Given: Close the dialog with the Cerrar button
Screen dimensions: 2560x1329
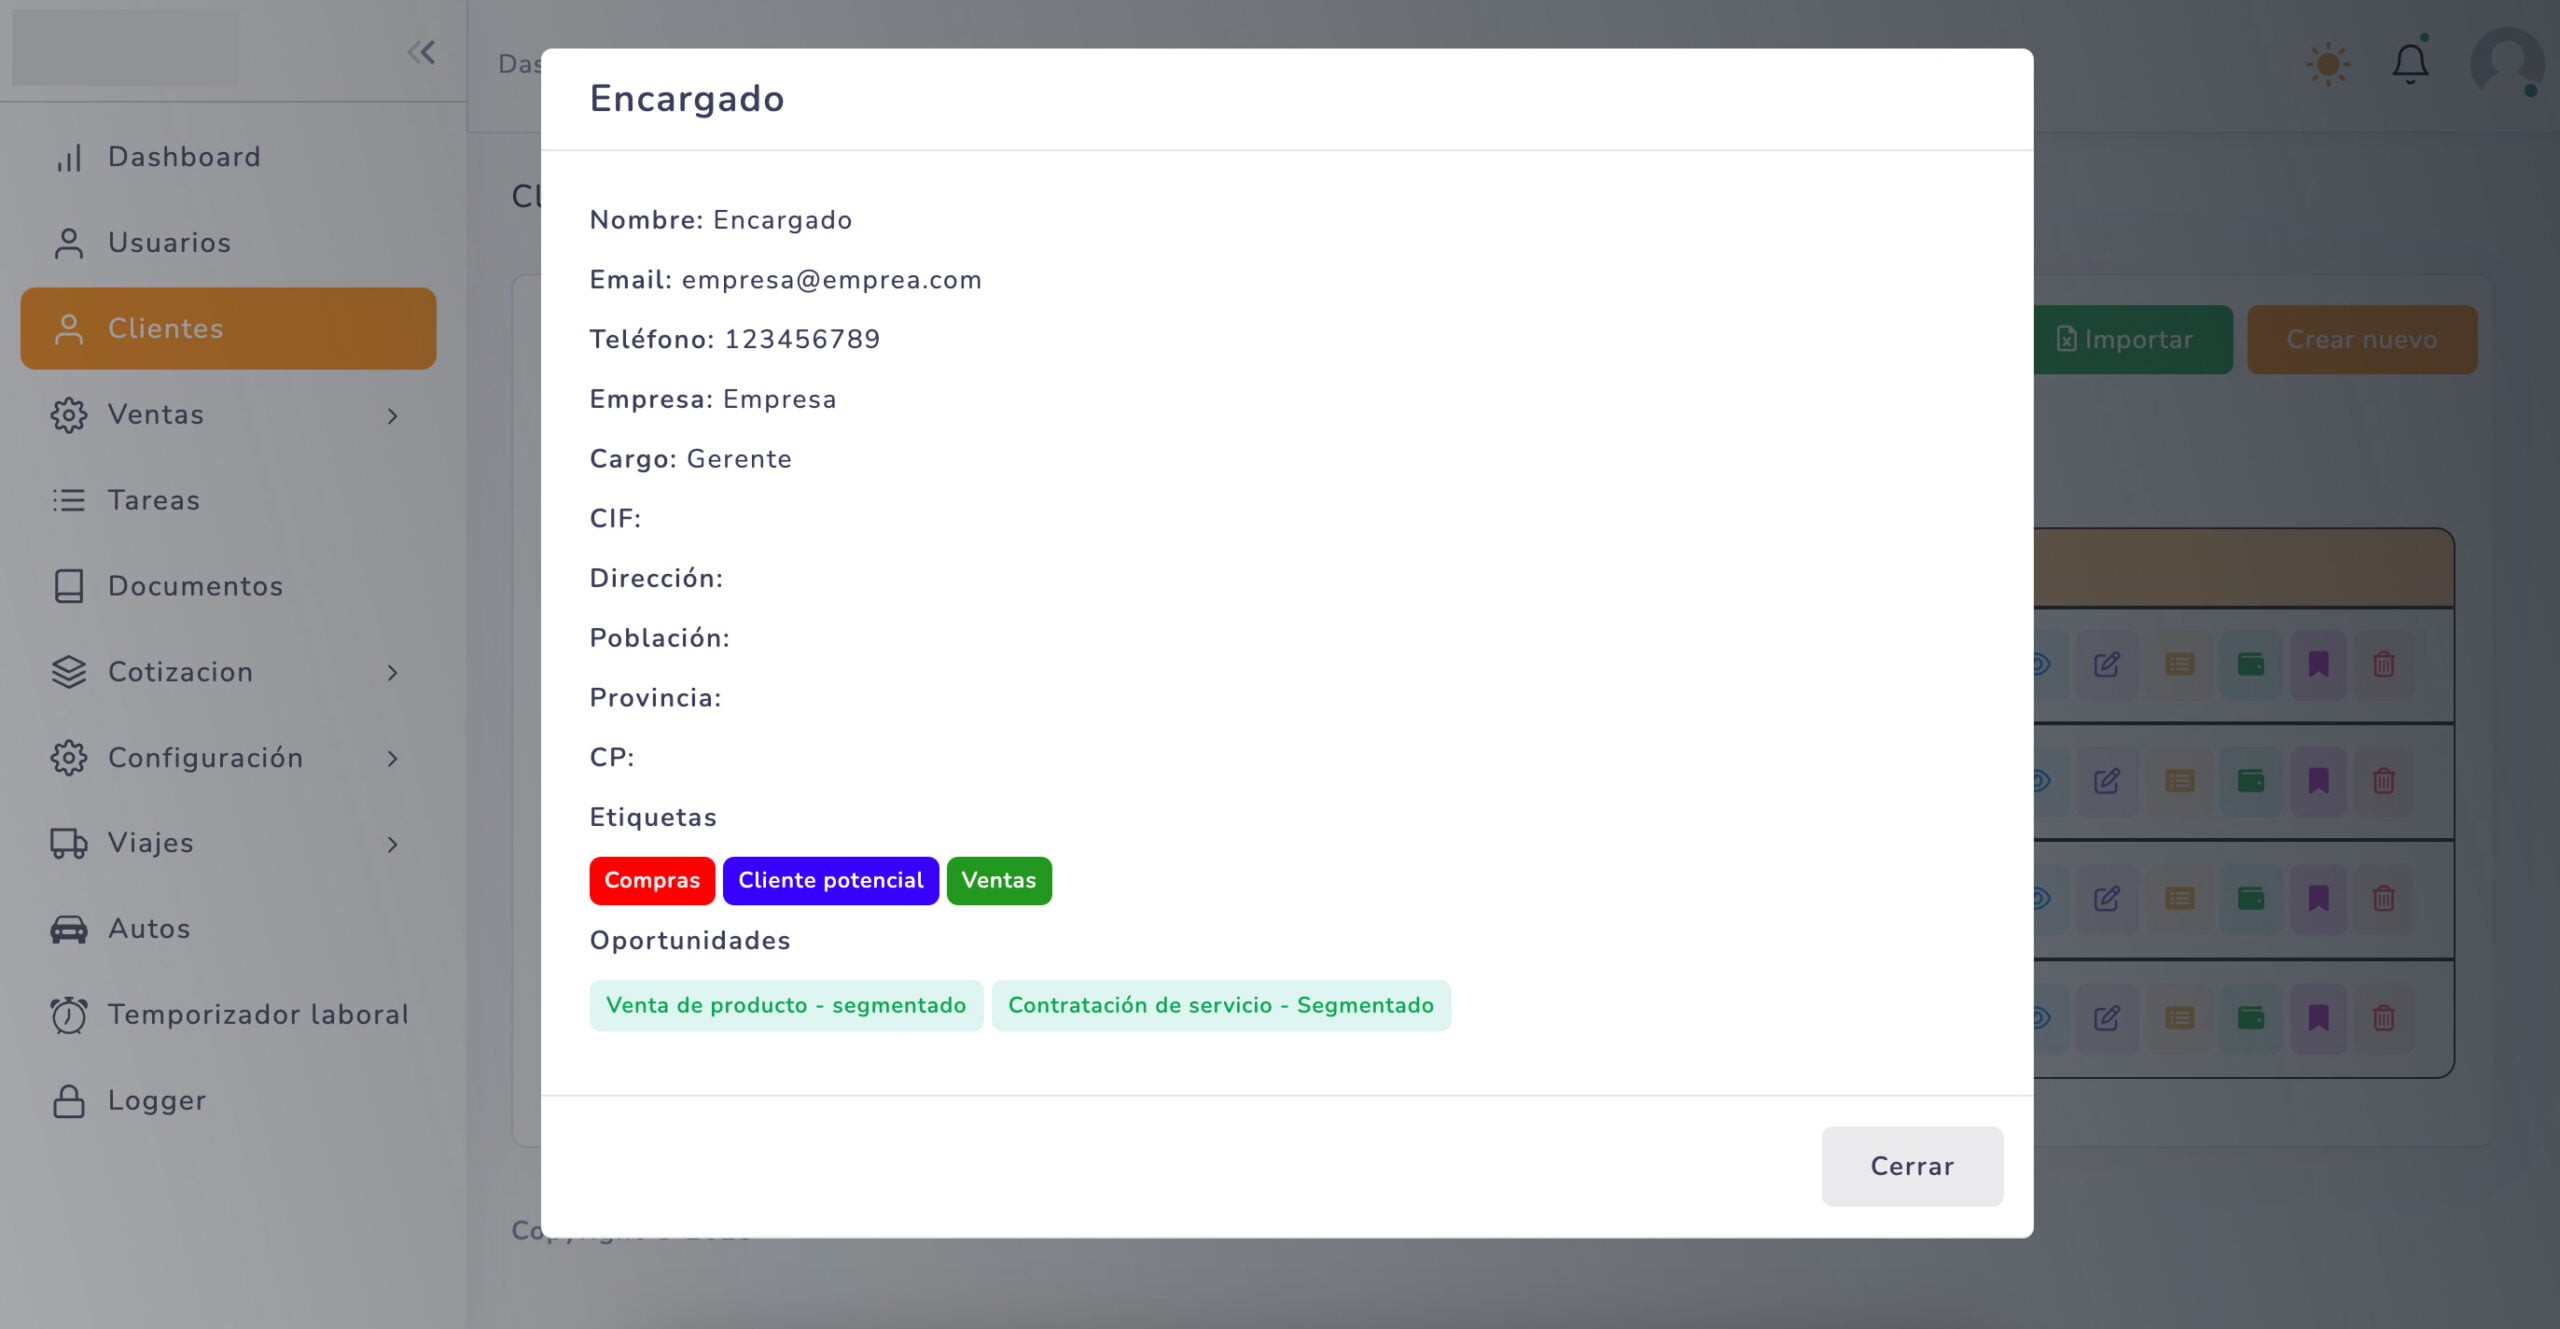Looking at the screenshot, I should (x=1912, y=1166).
